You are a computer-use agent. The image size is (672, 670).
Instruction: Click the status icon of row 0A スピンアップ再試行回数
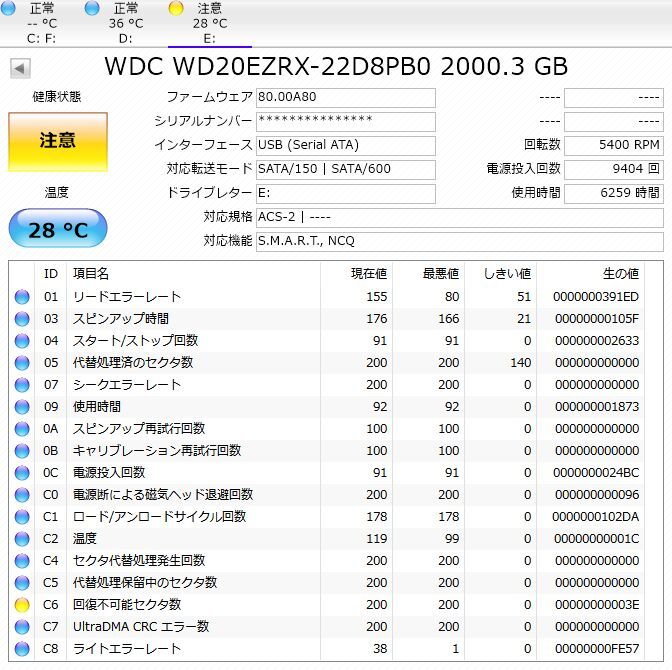tap(22, 429)
